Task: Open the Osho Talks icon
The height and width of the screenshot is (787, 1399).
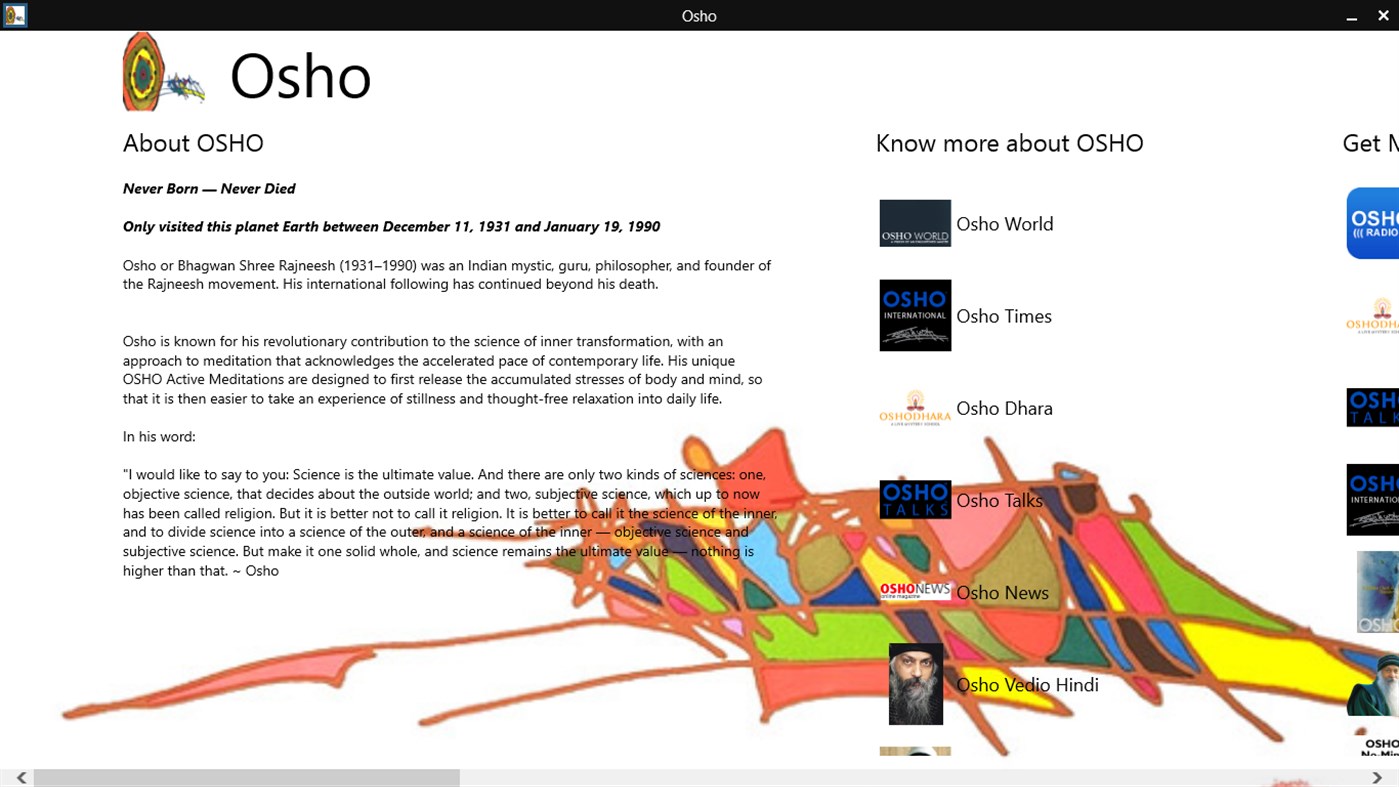Action: coord(914,499)
